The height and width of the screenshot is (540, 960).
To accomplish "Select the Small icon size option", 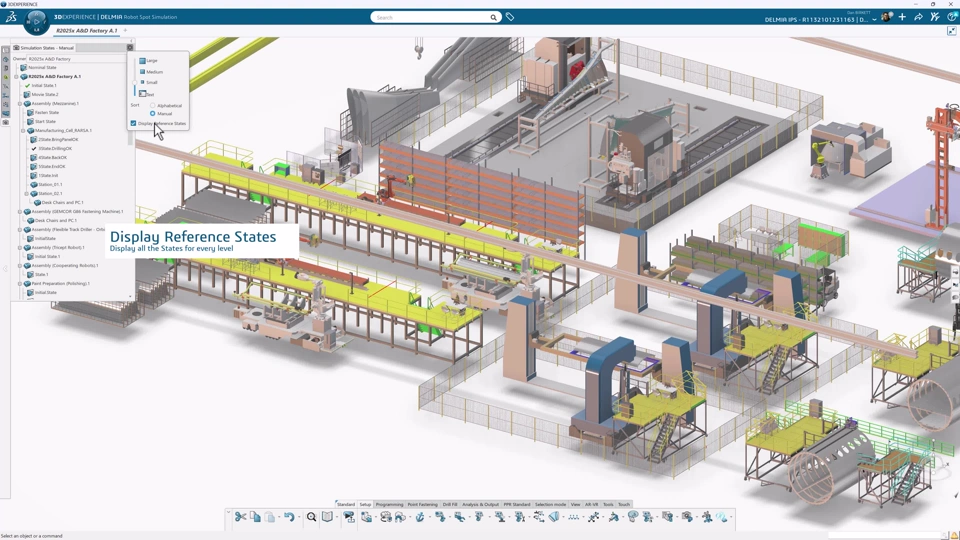I will 148,82.
